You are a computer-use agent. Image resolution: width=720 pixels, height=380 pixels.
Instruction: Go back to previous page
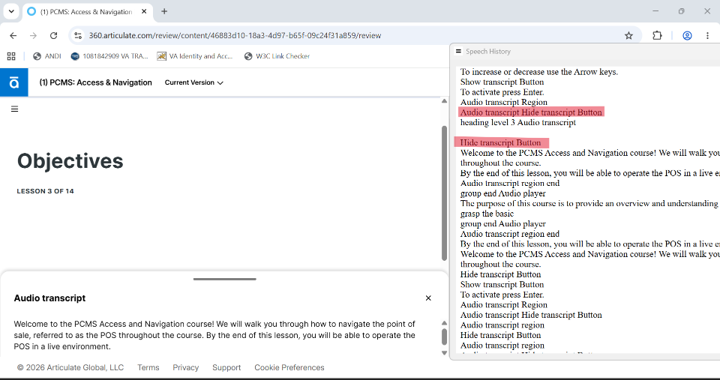13,35
